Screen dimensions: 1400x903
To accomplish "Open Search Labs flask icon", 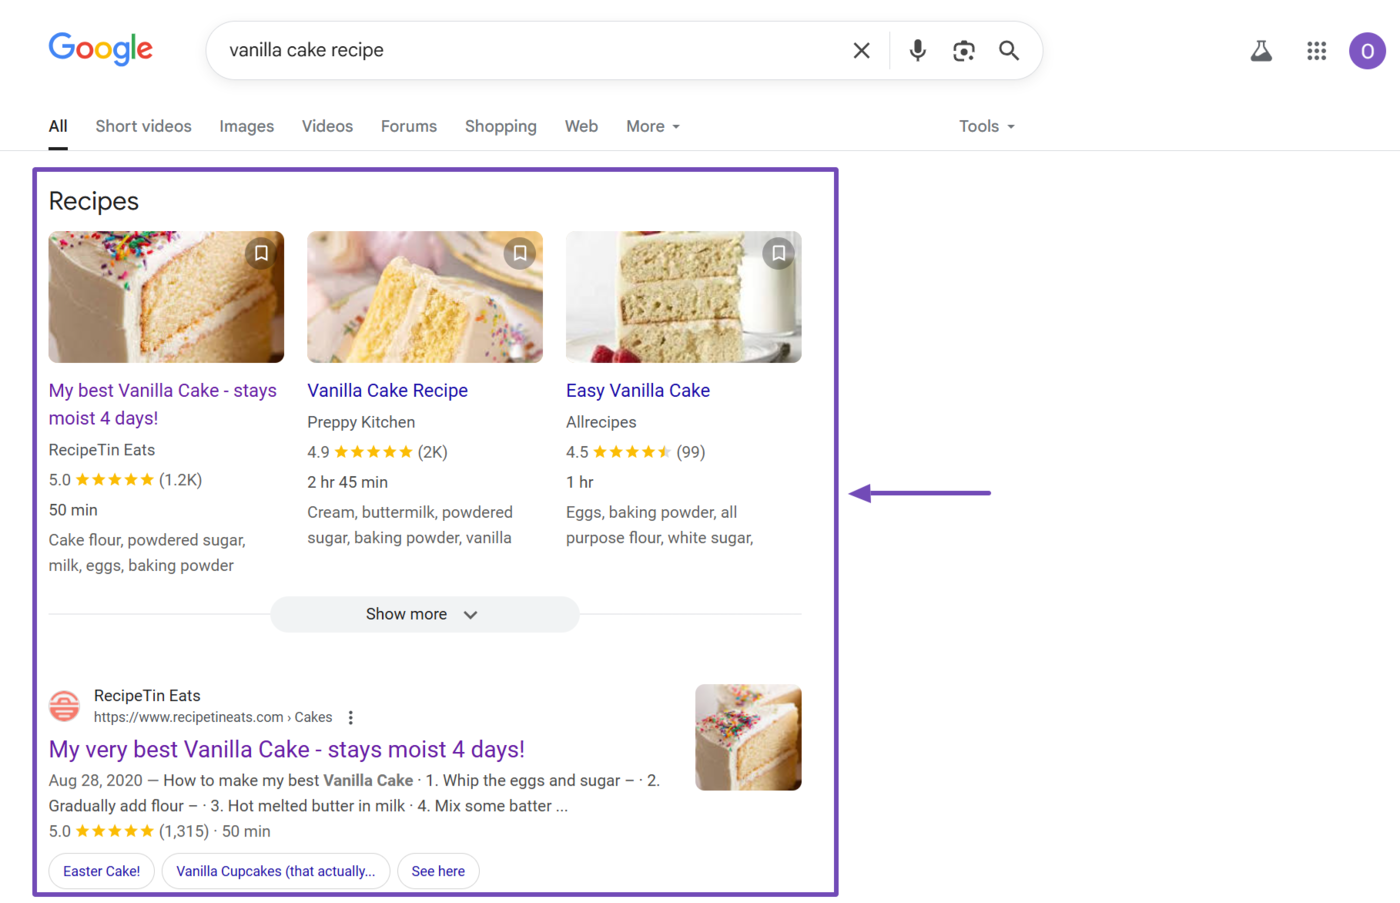I will pyautogui.click(x=1261, y=50).
